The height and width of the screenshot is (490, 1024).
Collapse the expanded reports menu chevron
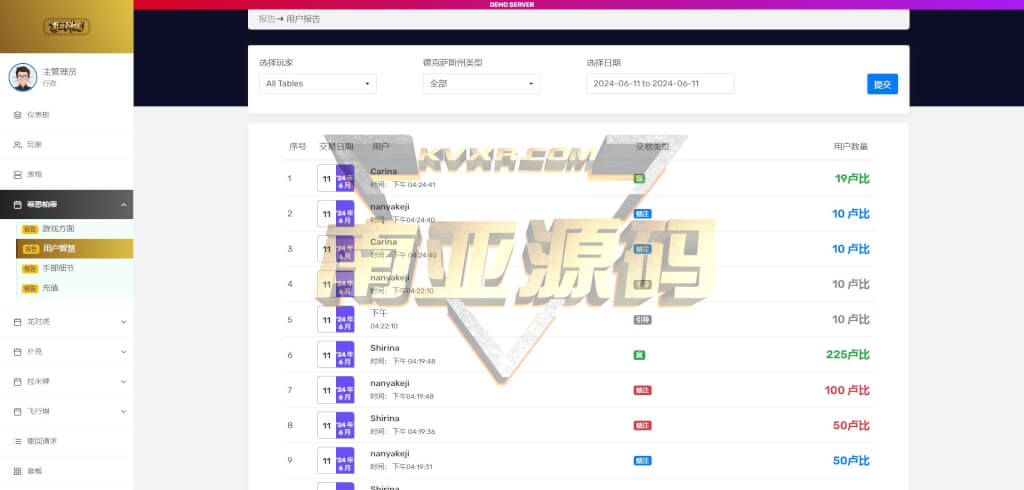click(123, 204)
